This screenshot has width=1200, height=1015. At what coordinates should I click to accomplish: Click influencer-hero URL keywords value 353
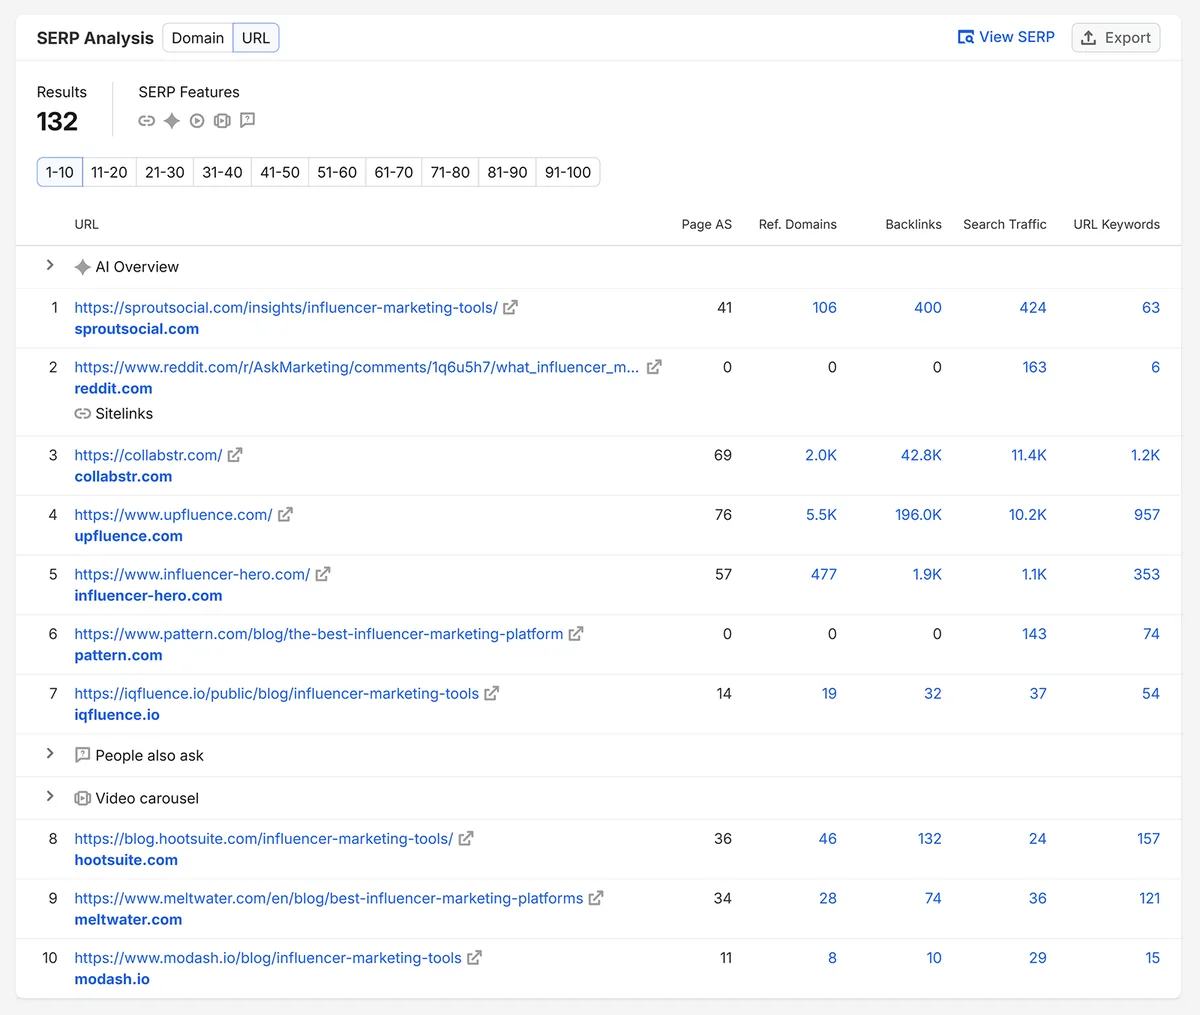(1146, 574)
